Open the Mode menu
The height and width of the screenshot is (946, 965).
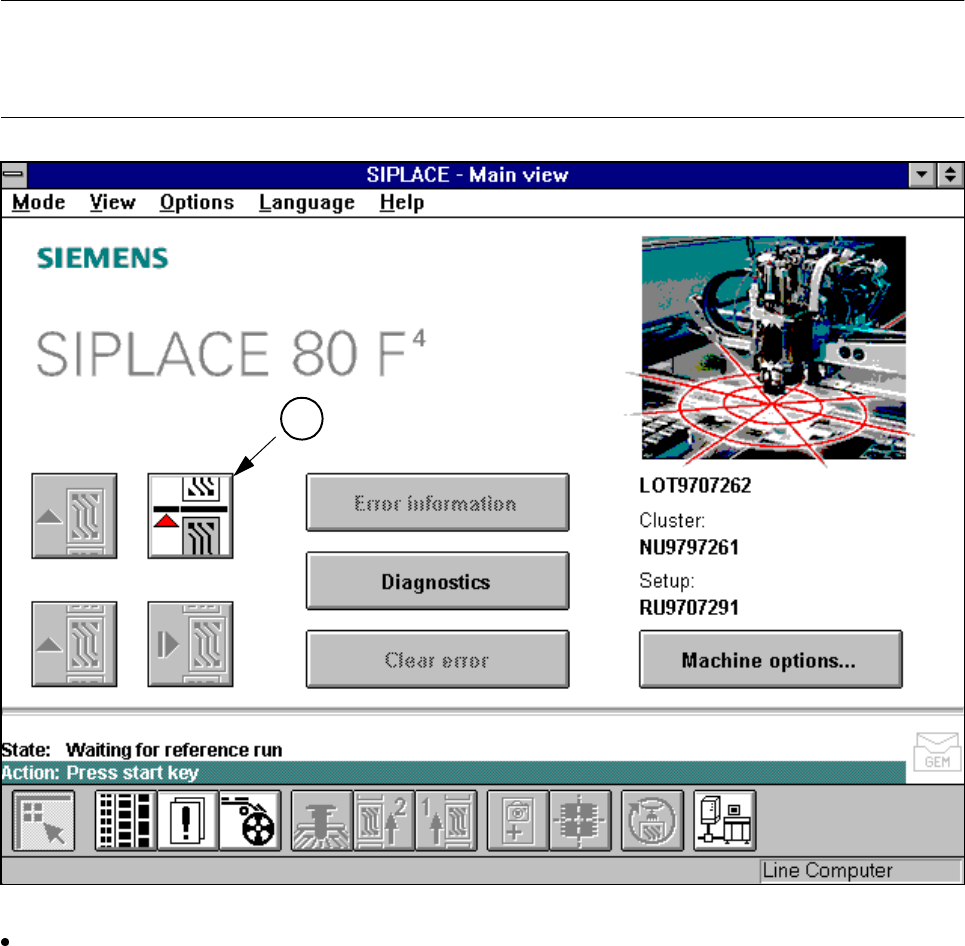pyautogui.click(x=39, y=203)
